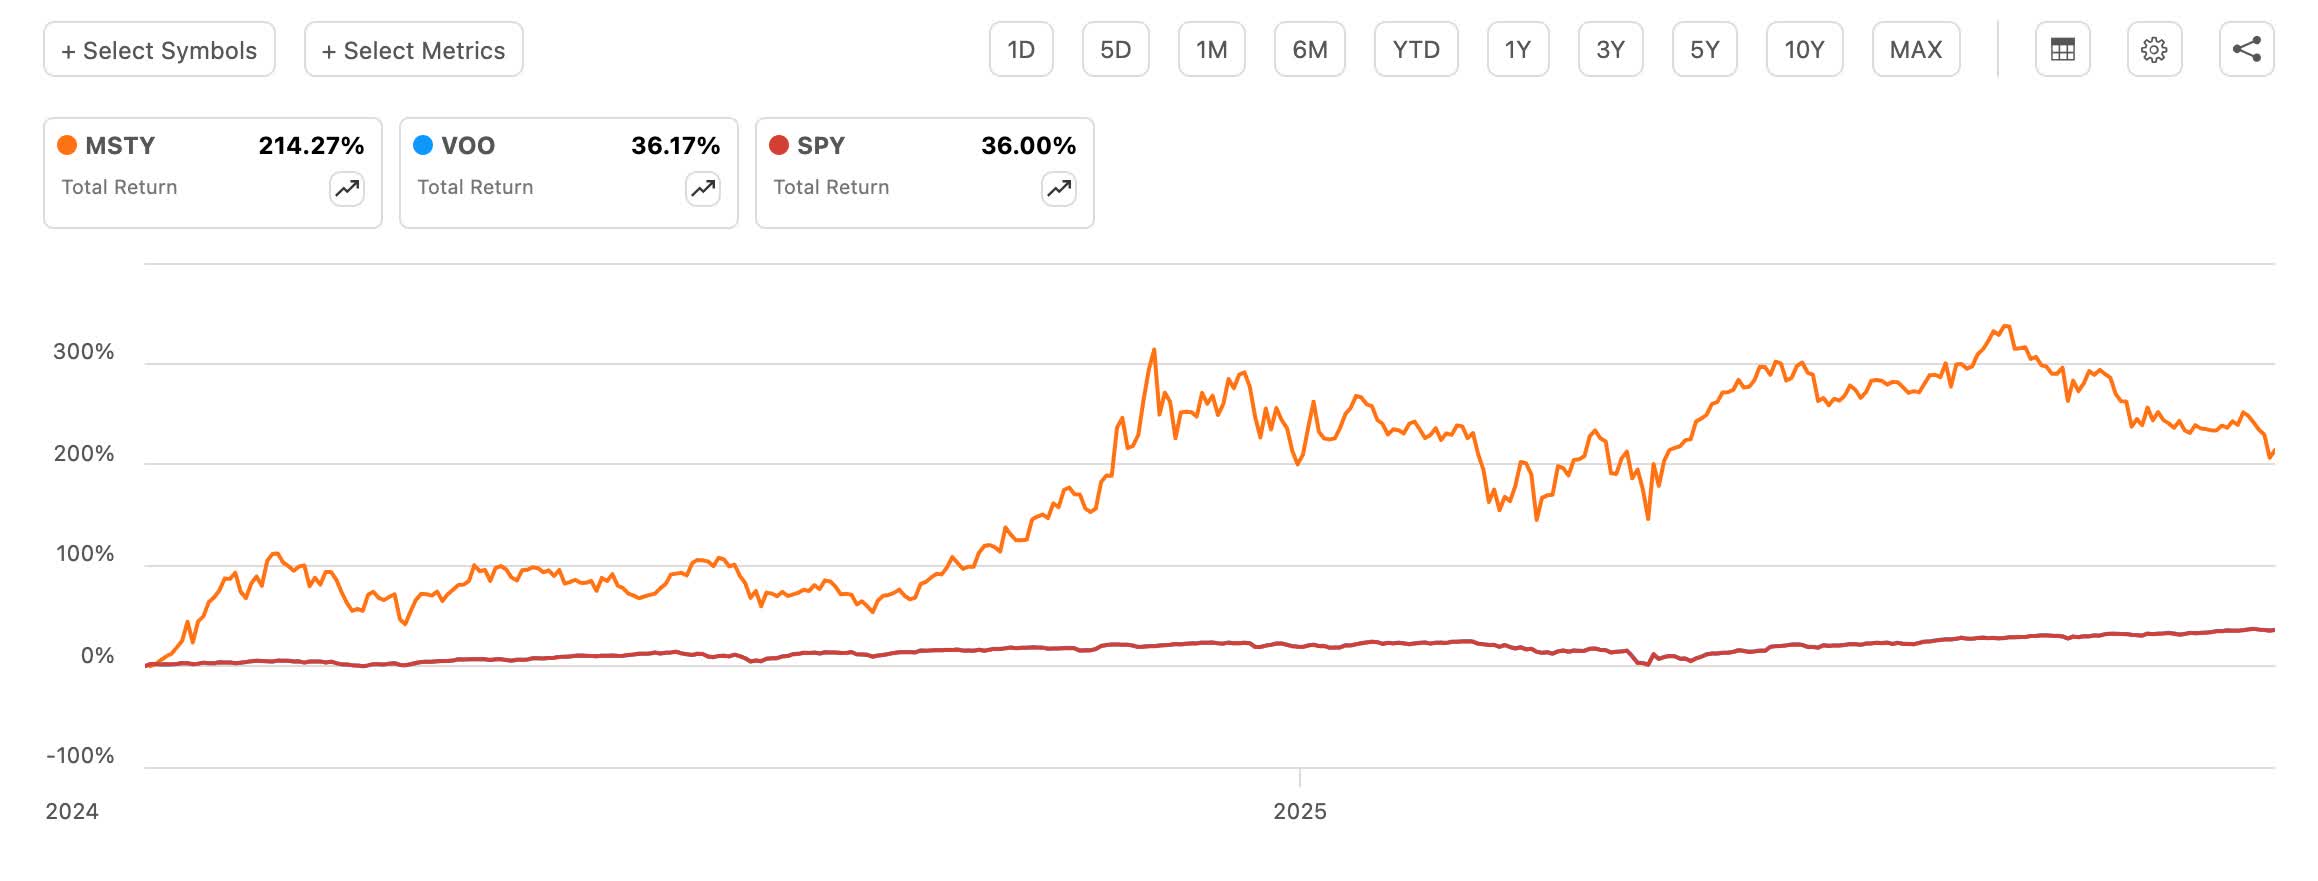This screenshot has height=881, width=2318.
Task: Select the 1Y range button
Action: (1517, 48)
